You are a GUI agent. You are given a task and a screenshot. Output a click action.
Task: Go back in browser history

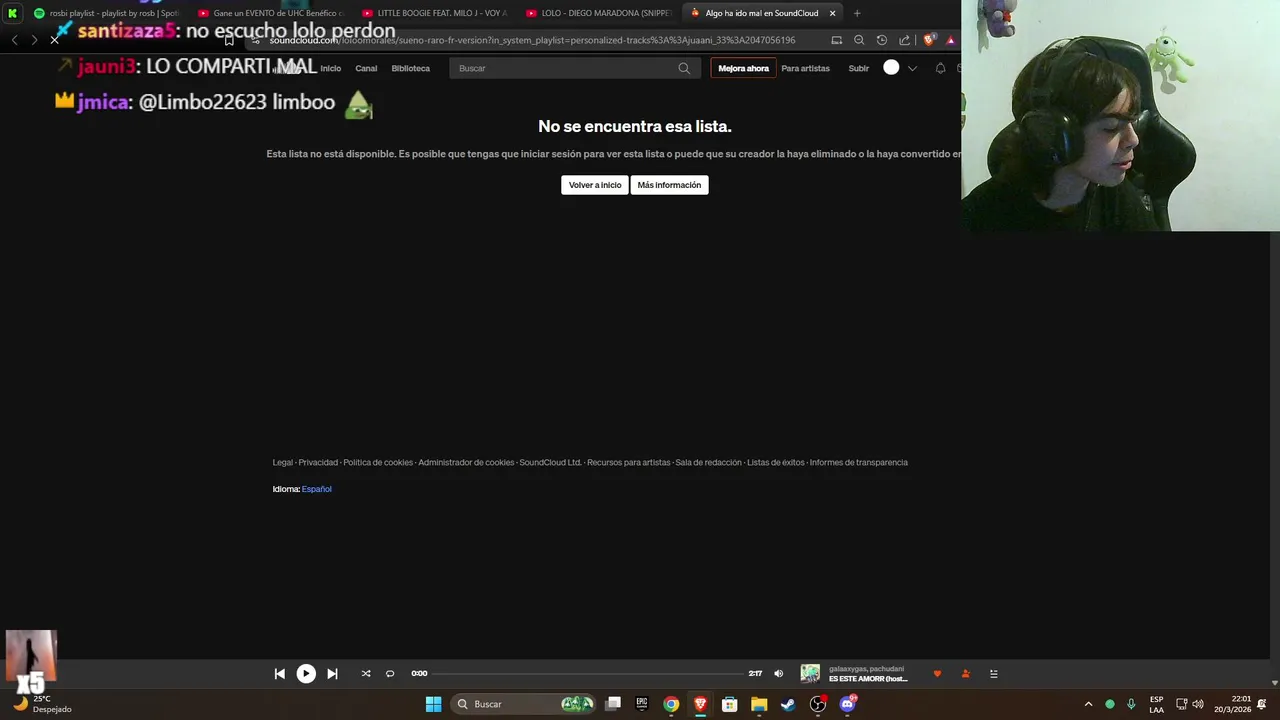coord(14,40)
